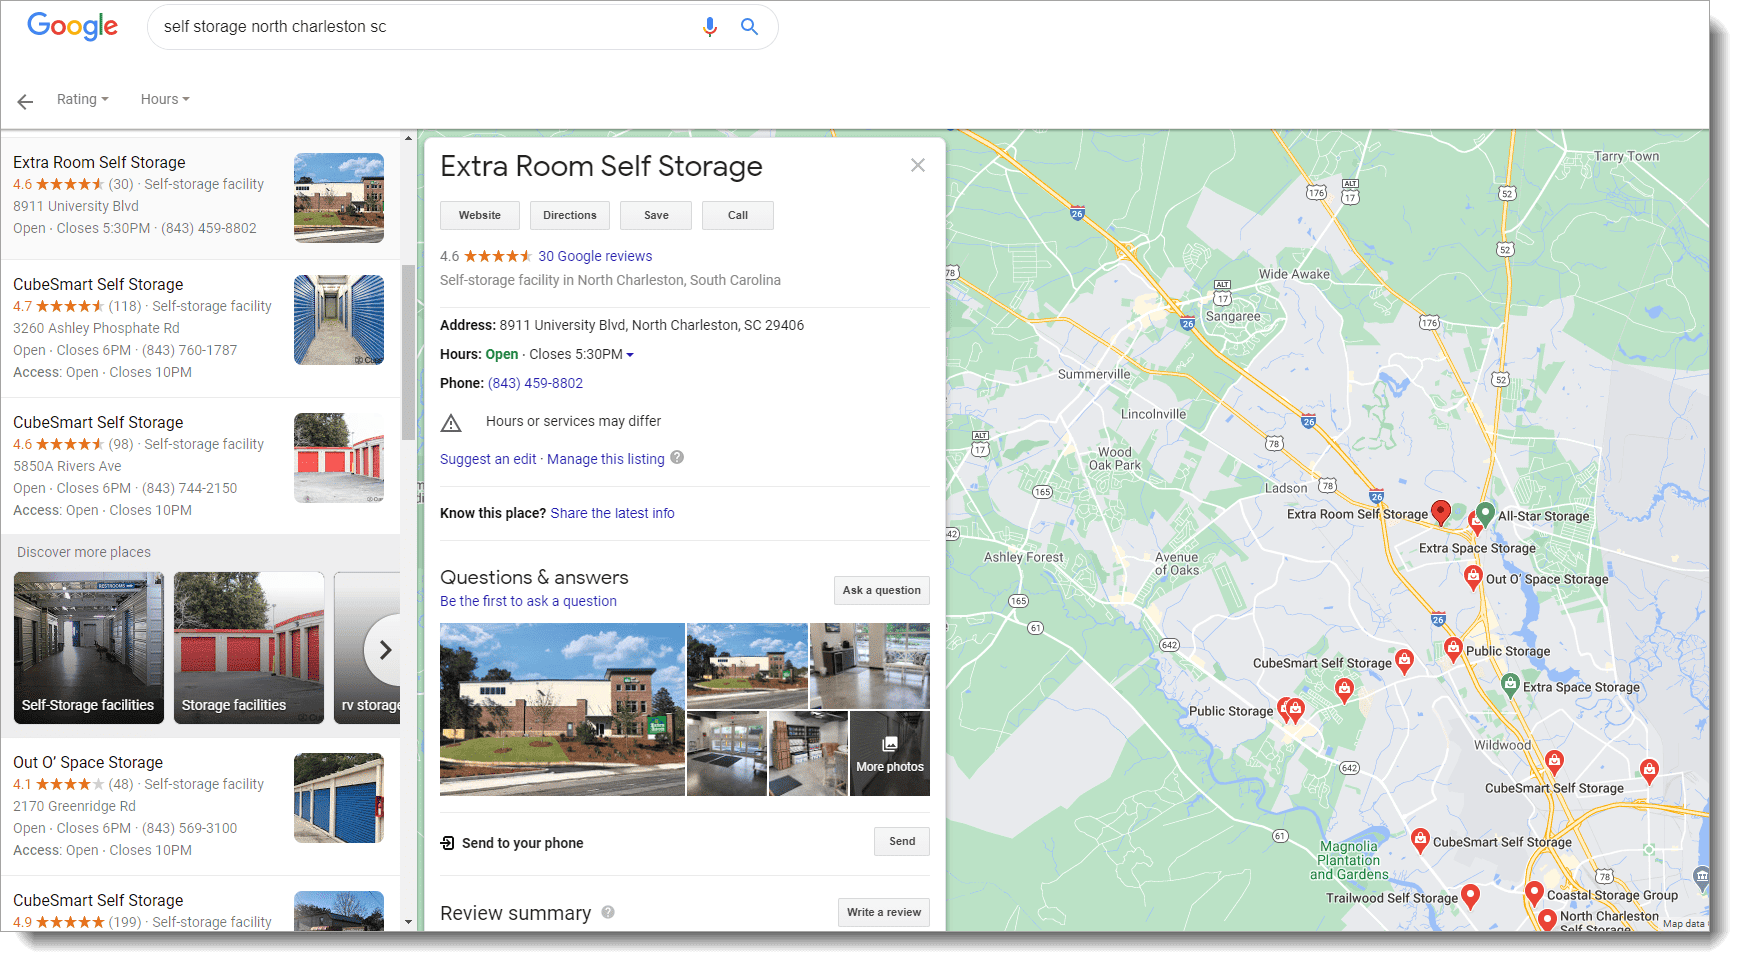Click the next arrow in Discover more places
This screenshot has width=1745, height=967.
[385, 650]
